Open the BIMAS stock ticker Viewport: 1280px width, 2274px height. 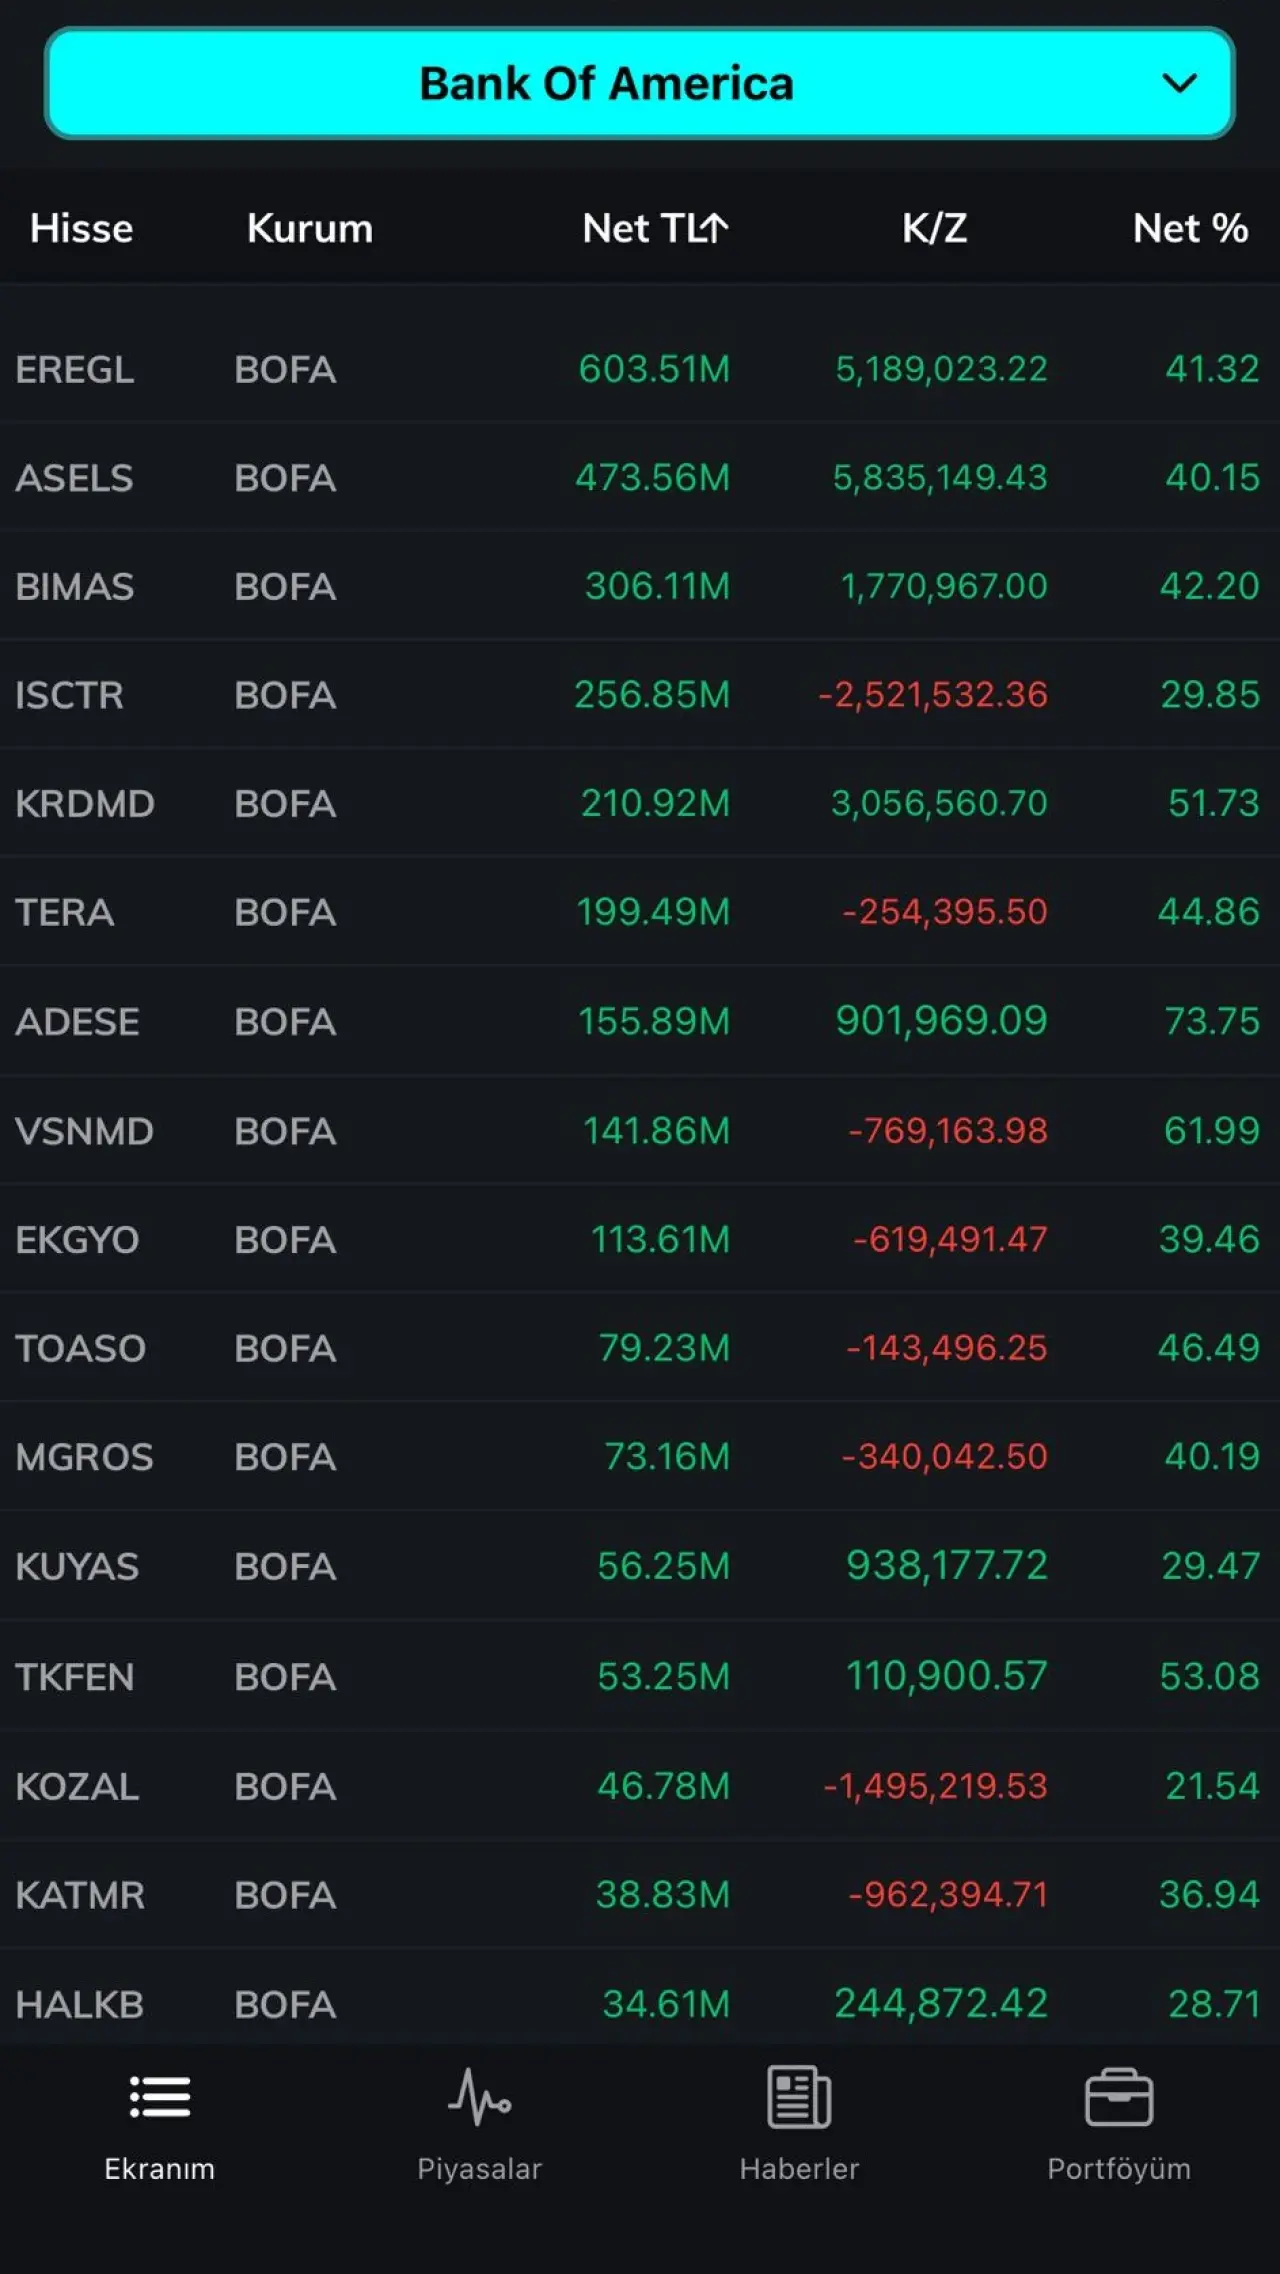(74, 587)
